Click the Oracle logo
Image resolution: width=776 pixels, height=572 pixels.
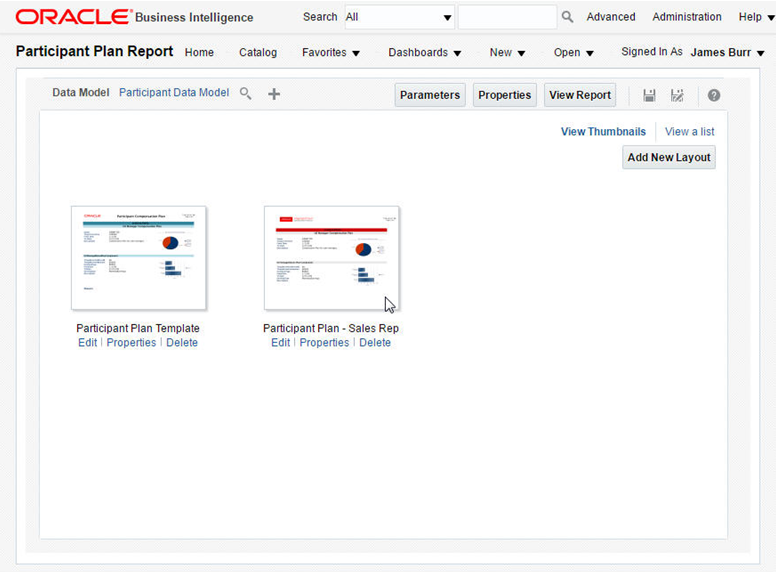(x=73, y=17)
